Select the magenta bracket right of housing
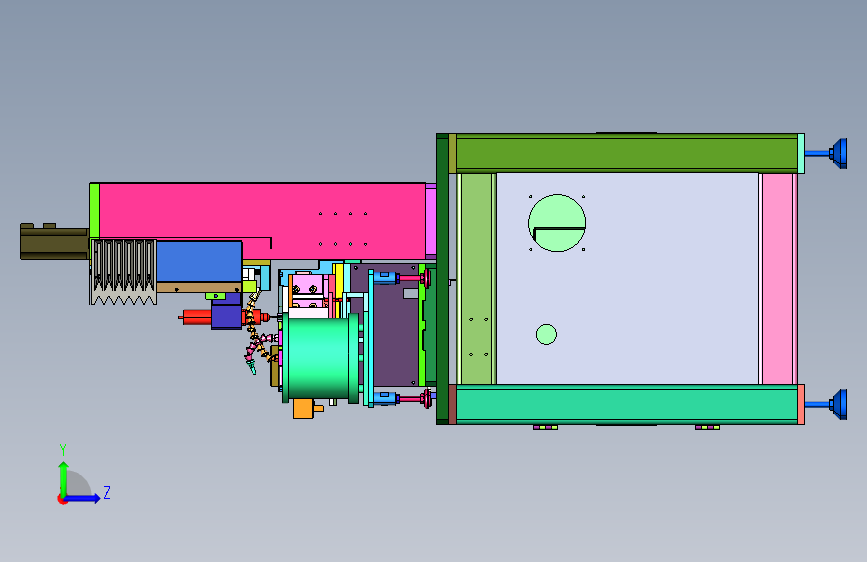Image resolution: width=867 pixels, height=562 pixels. click(431, 221)
